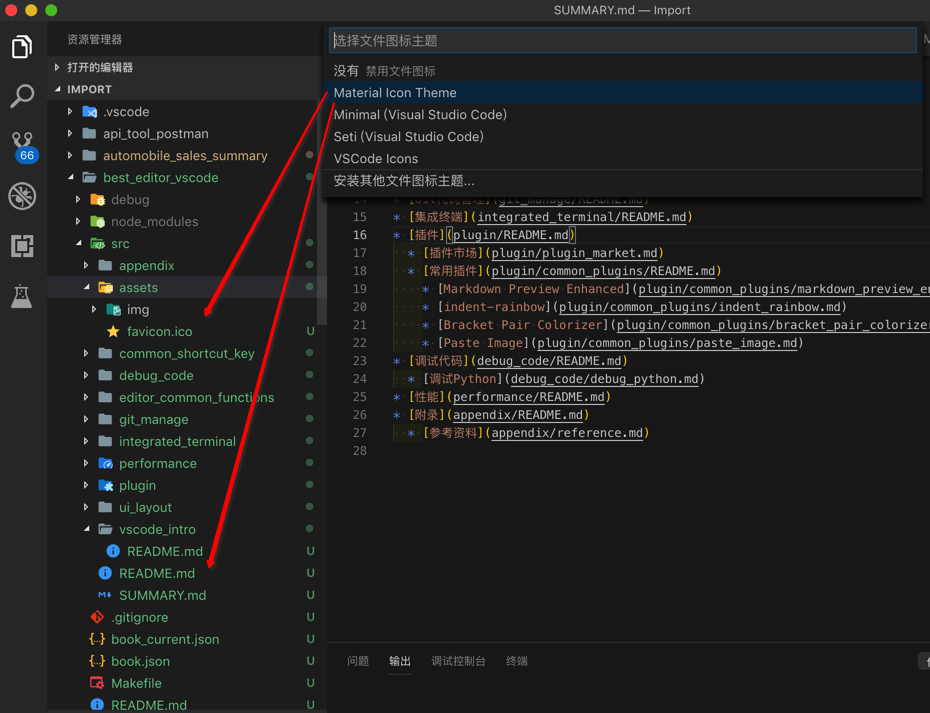Select VSCode Icons theme
The image size is (930, 713).
[623, 158]
